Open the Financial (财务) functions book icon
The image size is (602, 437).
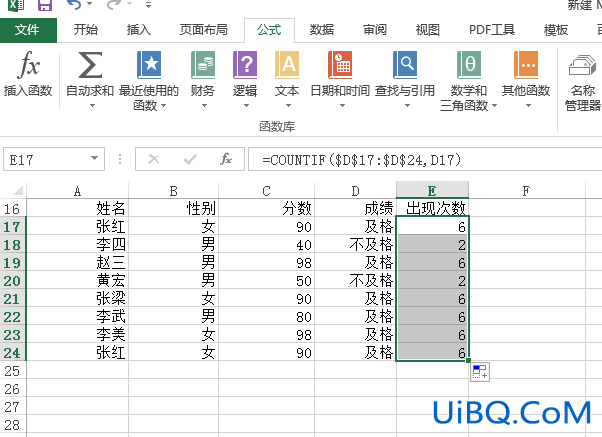(203, 65)
